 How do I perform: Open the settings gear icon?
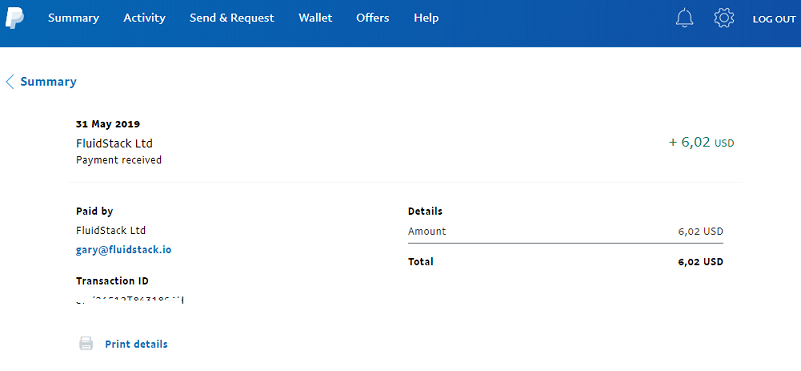tap(723, 18)
